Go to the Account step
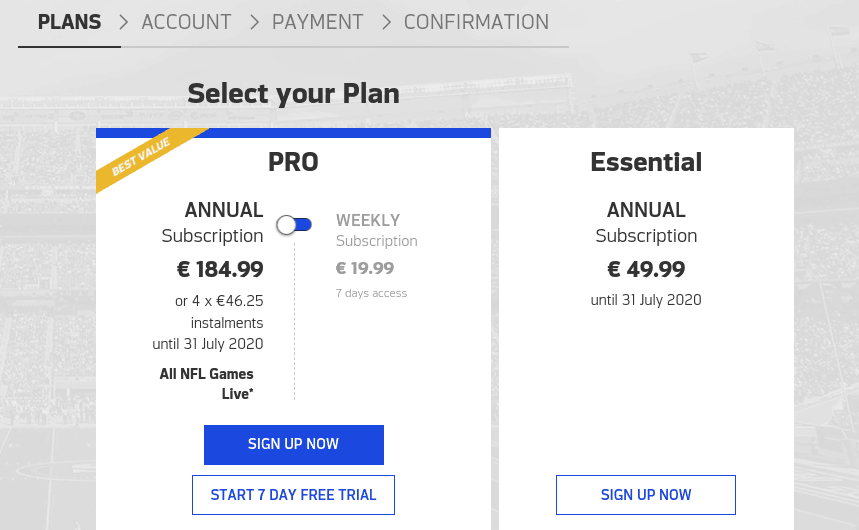 click(x=186, y=22)
